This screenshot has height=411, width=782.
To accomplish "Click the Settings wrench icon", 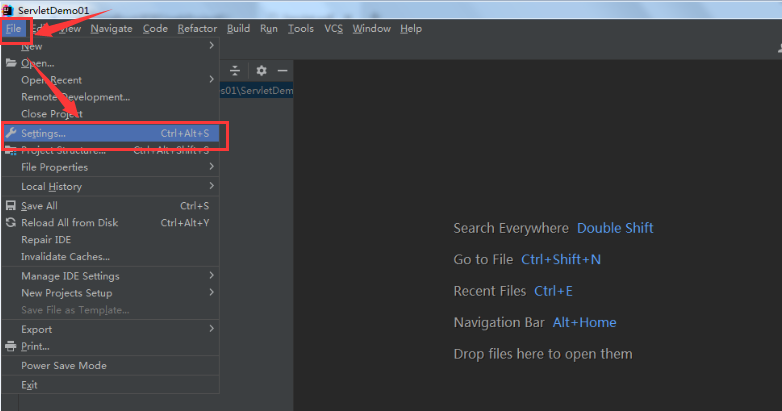I will pos(11,133).
